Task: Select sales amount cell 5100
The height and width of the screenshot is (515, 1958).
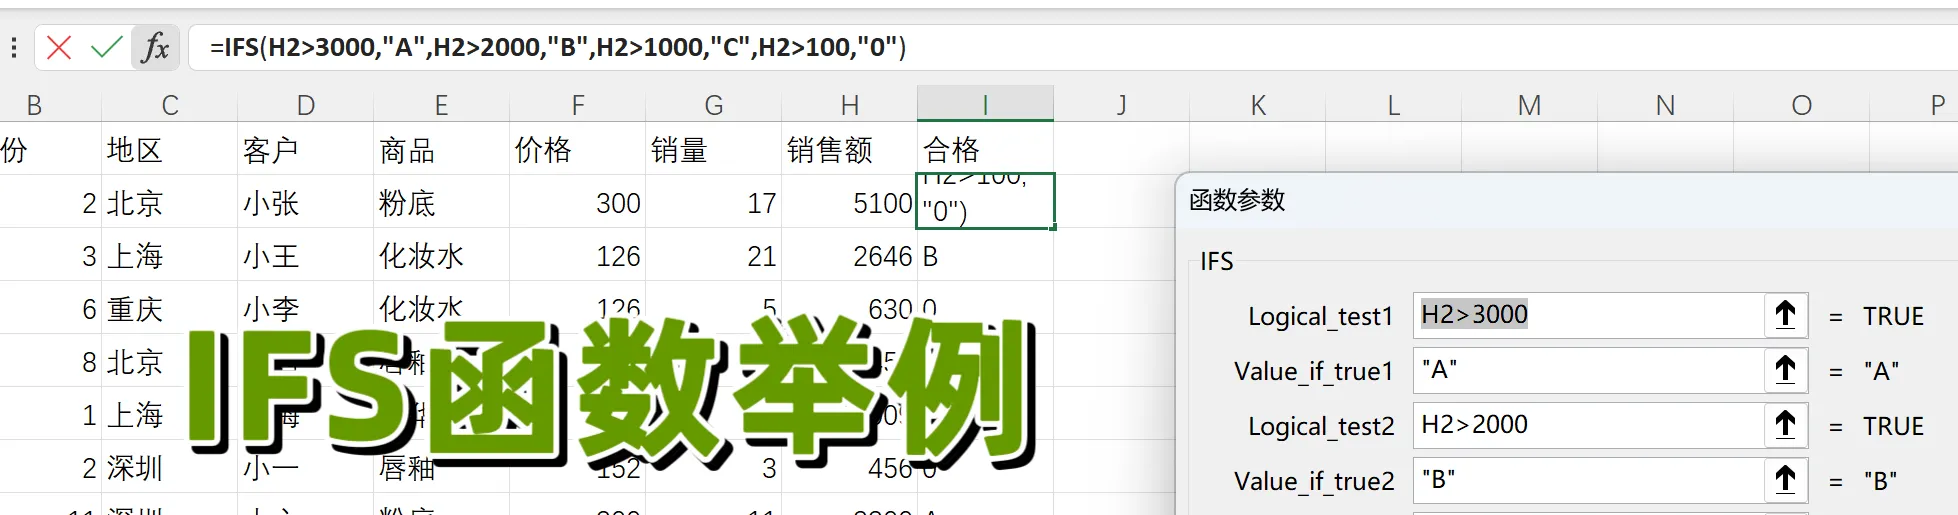Action: click(x=850, y=203)
